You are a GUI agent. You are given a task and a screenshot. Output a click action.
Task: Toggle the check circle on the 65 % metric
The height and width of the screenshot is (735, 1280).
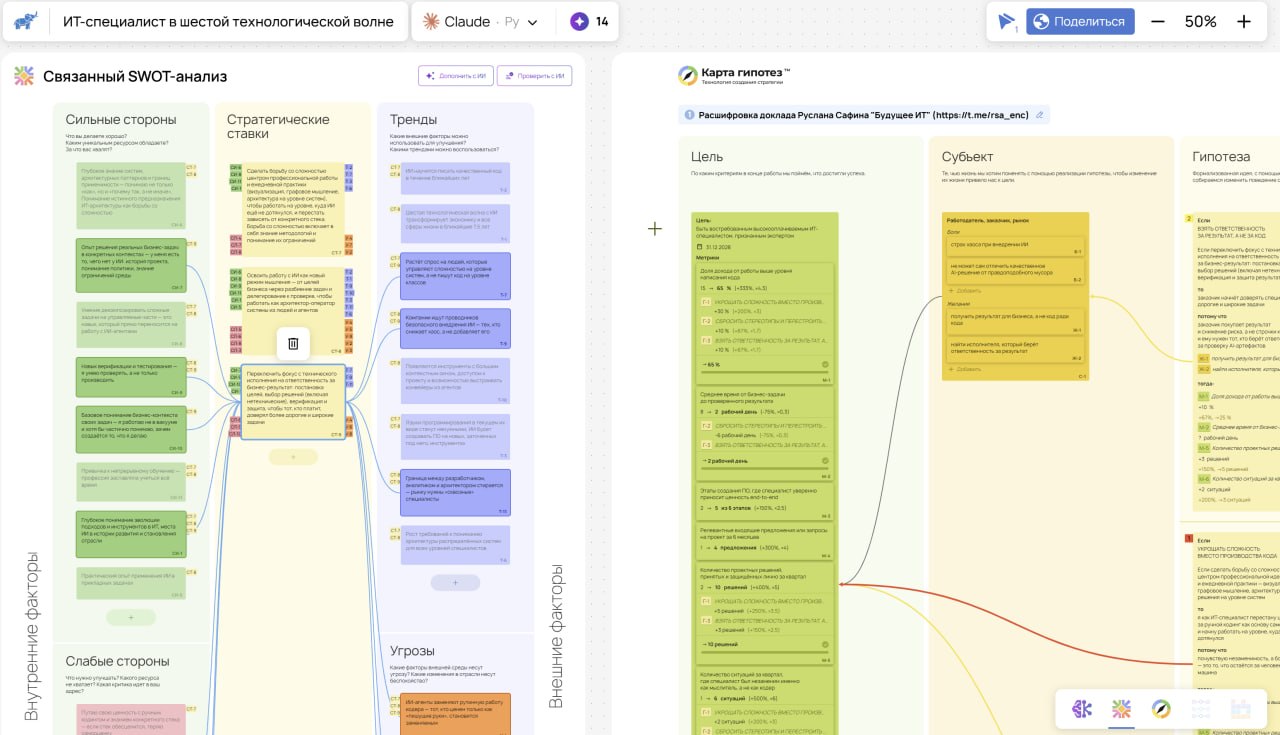click(825, 365)
